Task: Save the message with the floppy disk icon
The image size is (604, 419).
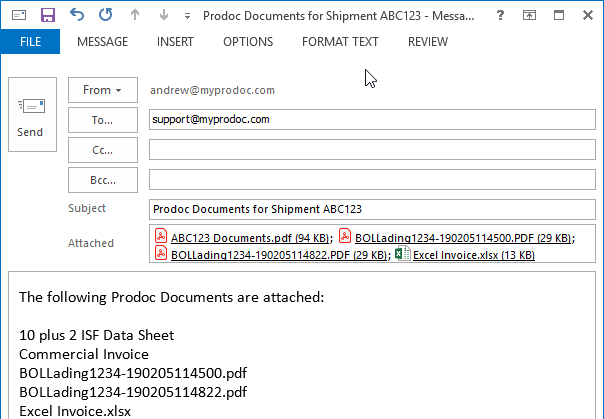Action: click(x=48, y=15)
